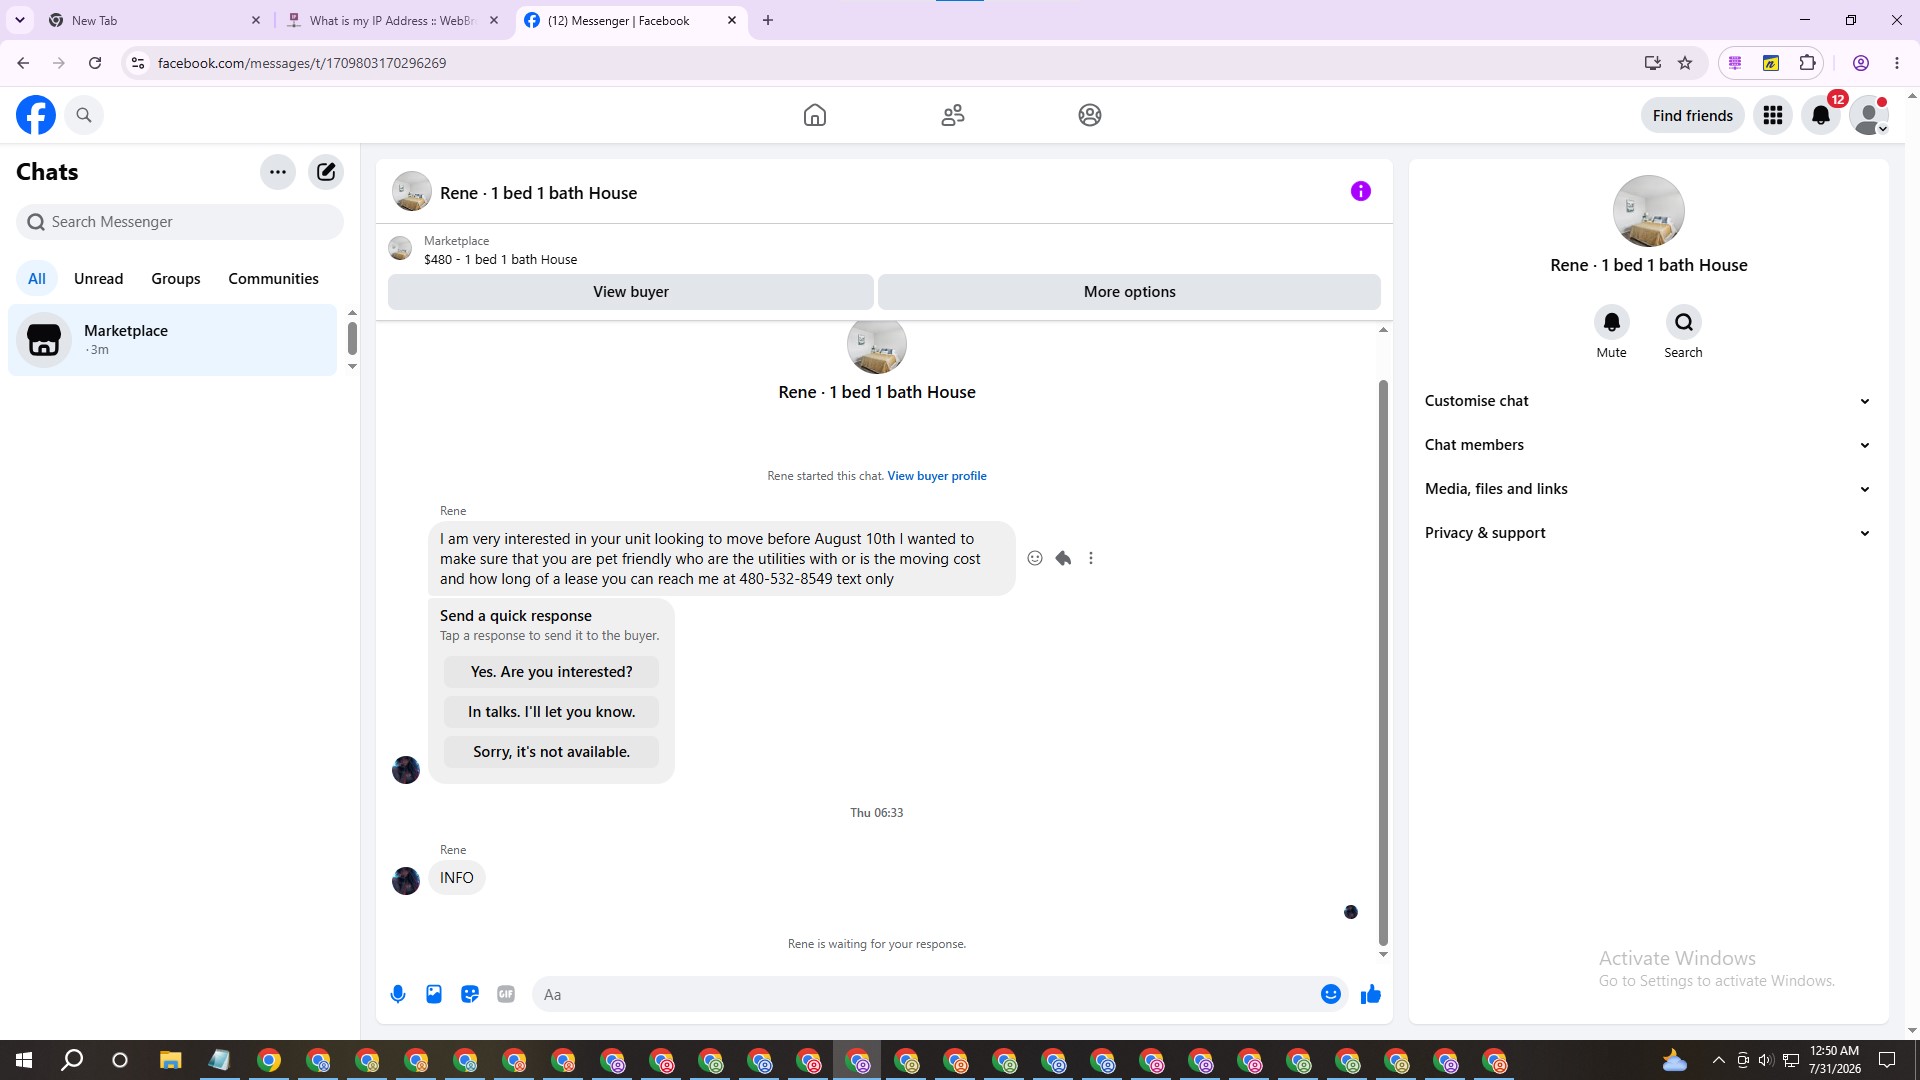Toggle the conversation information icon

(x=1361, y=191)
